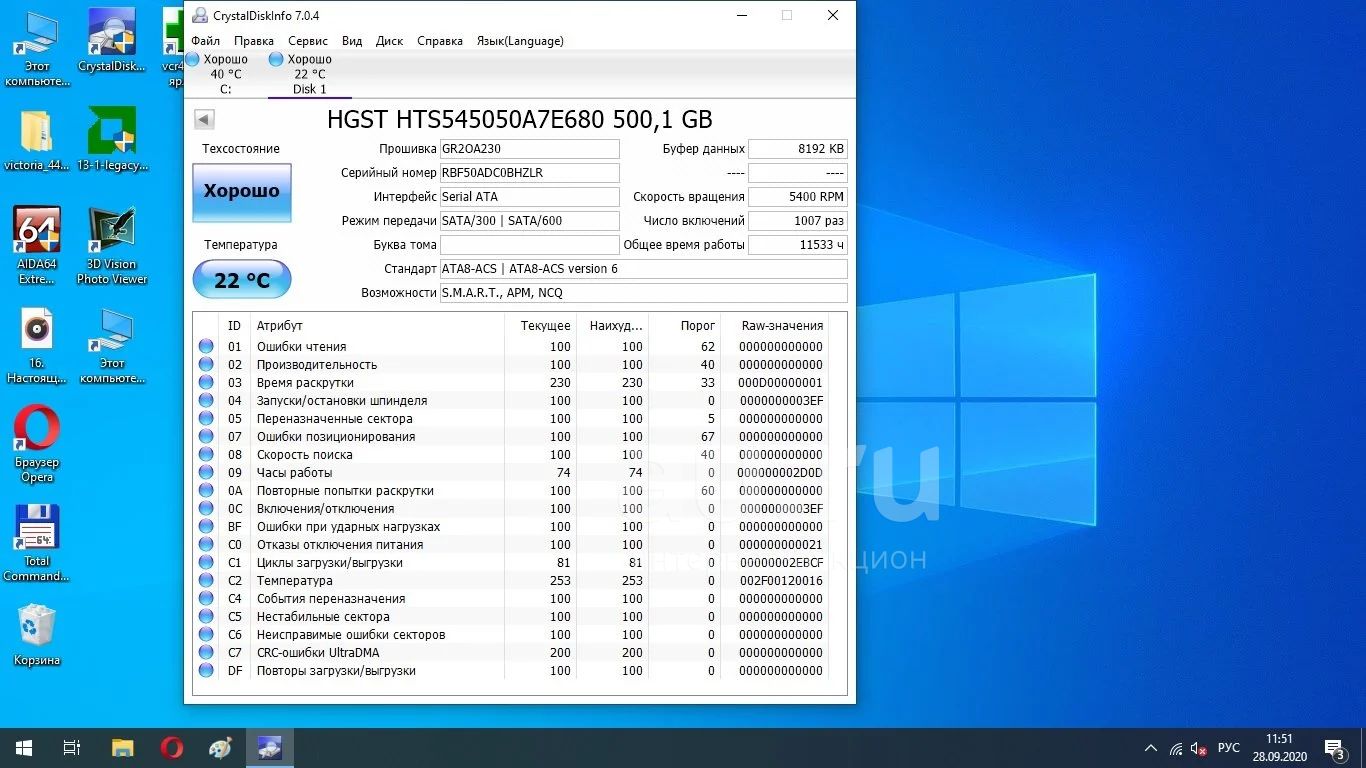Click Общее время работы value 11533 ч
Viewport: 1366px width, 768px height.
[798, 245]
